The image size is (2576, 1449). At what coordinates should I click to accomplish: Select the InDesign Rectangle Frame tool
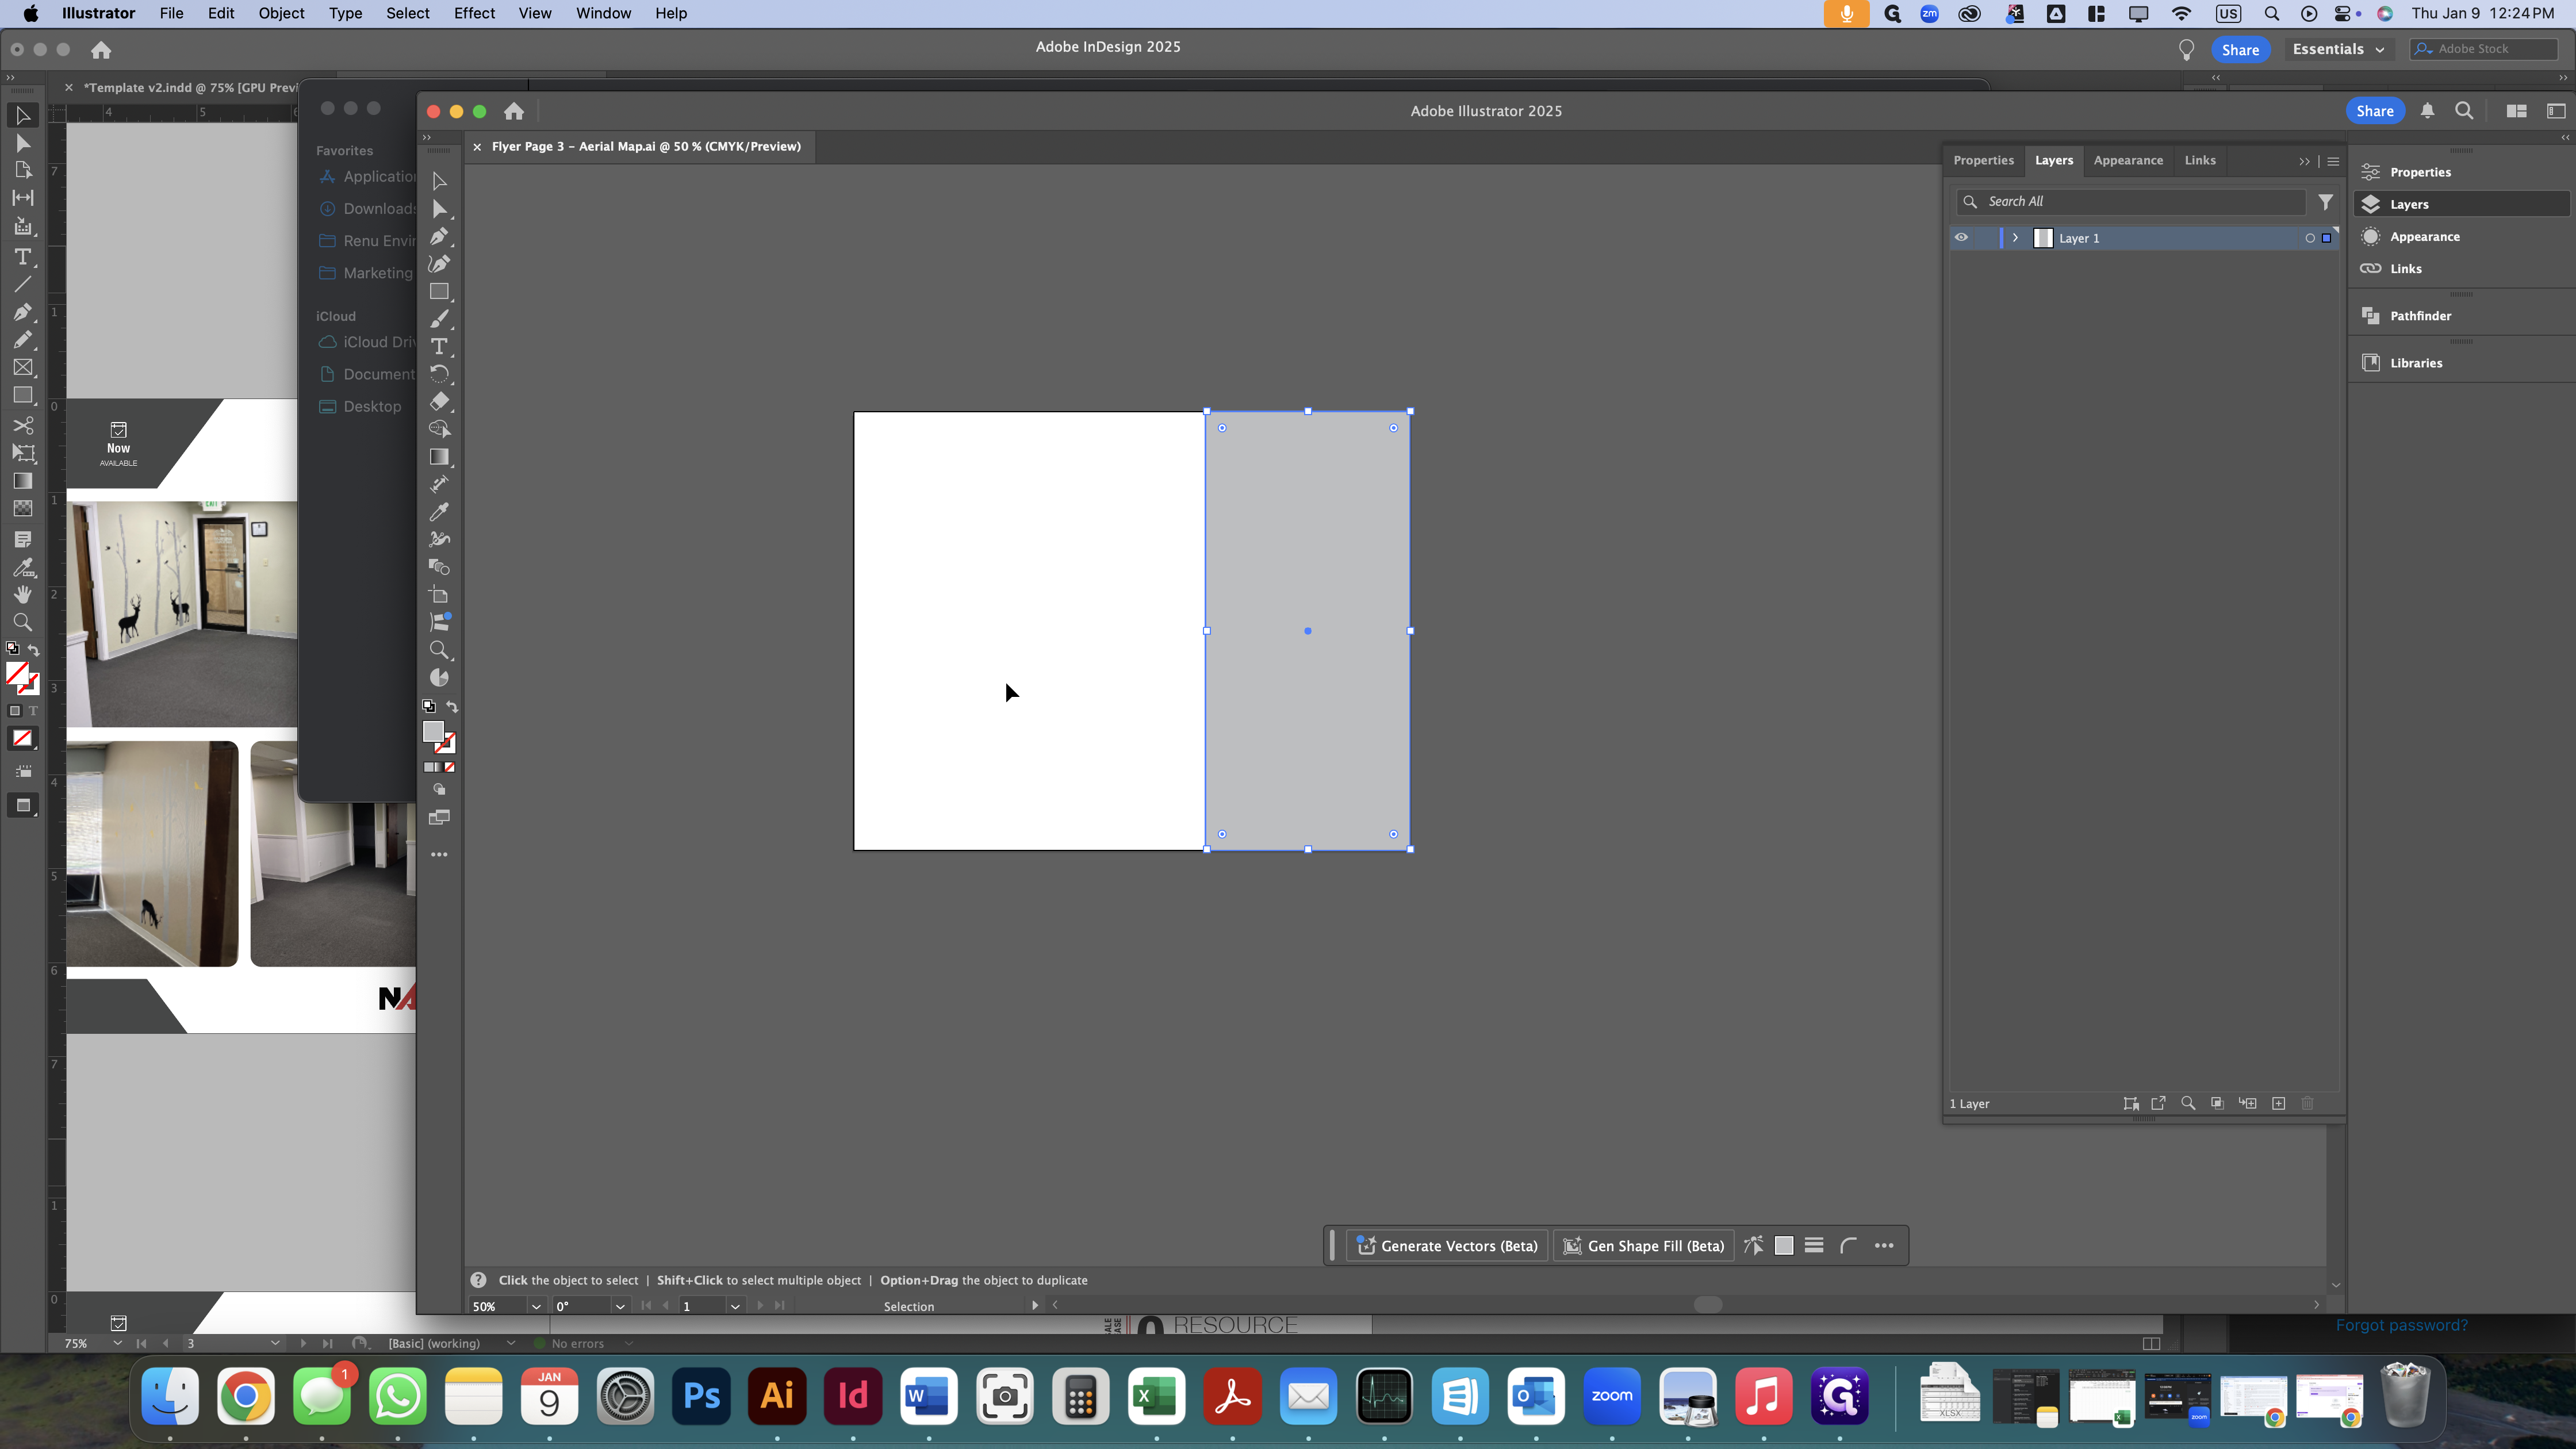point(23,368)
